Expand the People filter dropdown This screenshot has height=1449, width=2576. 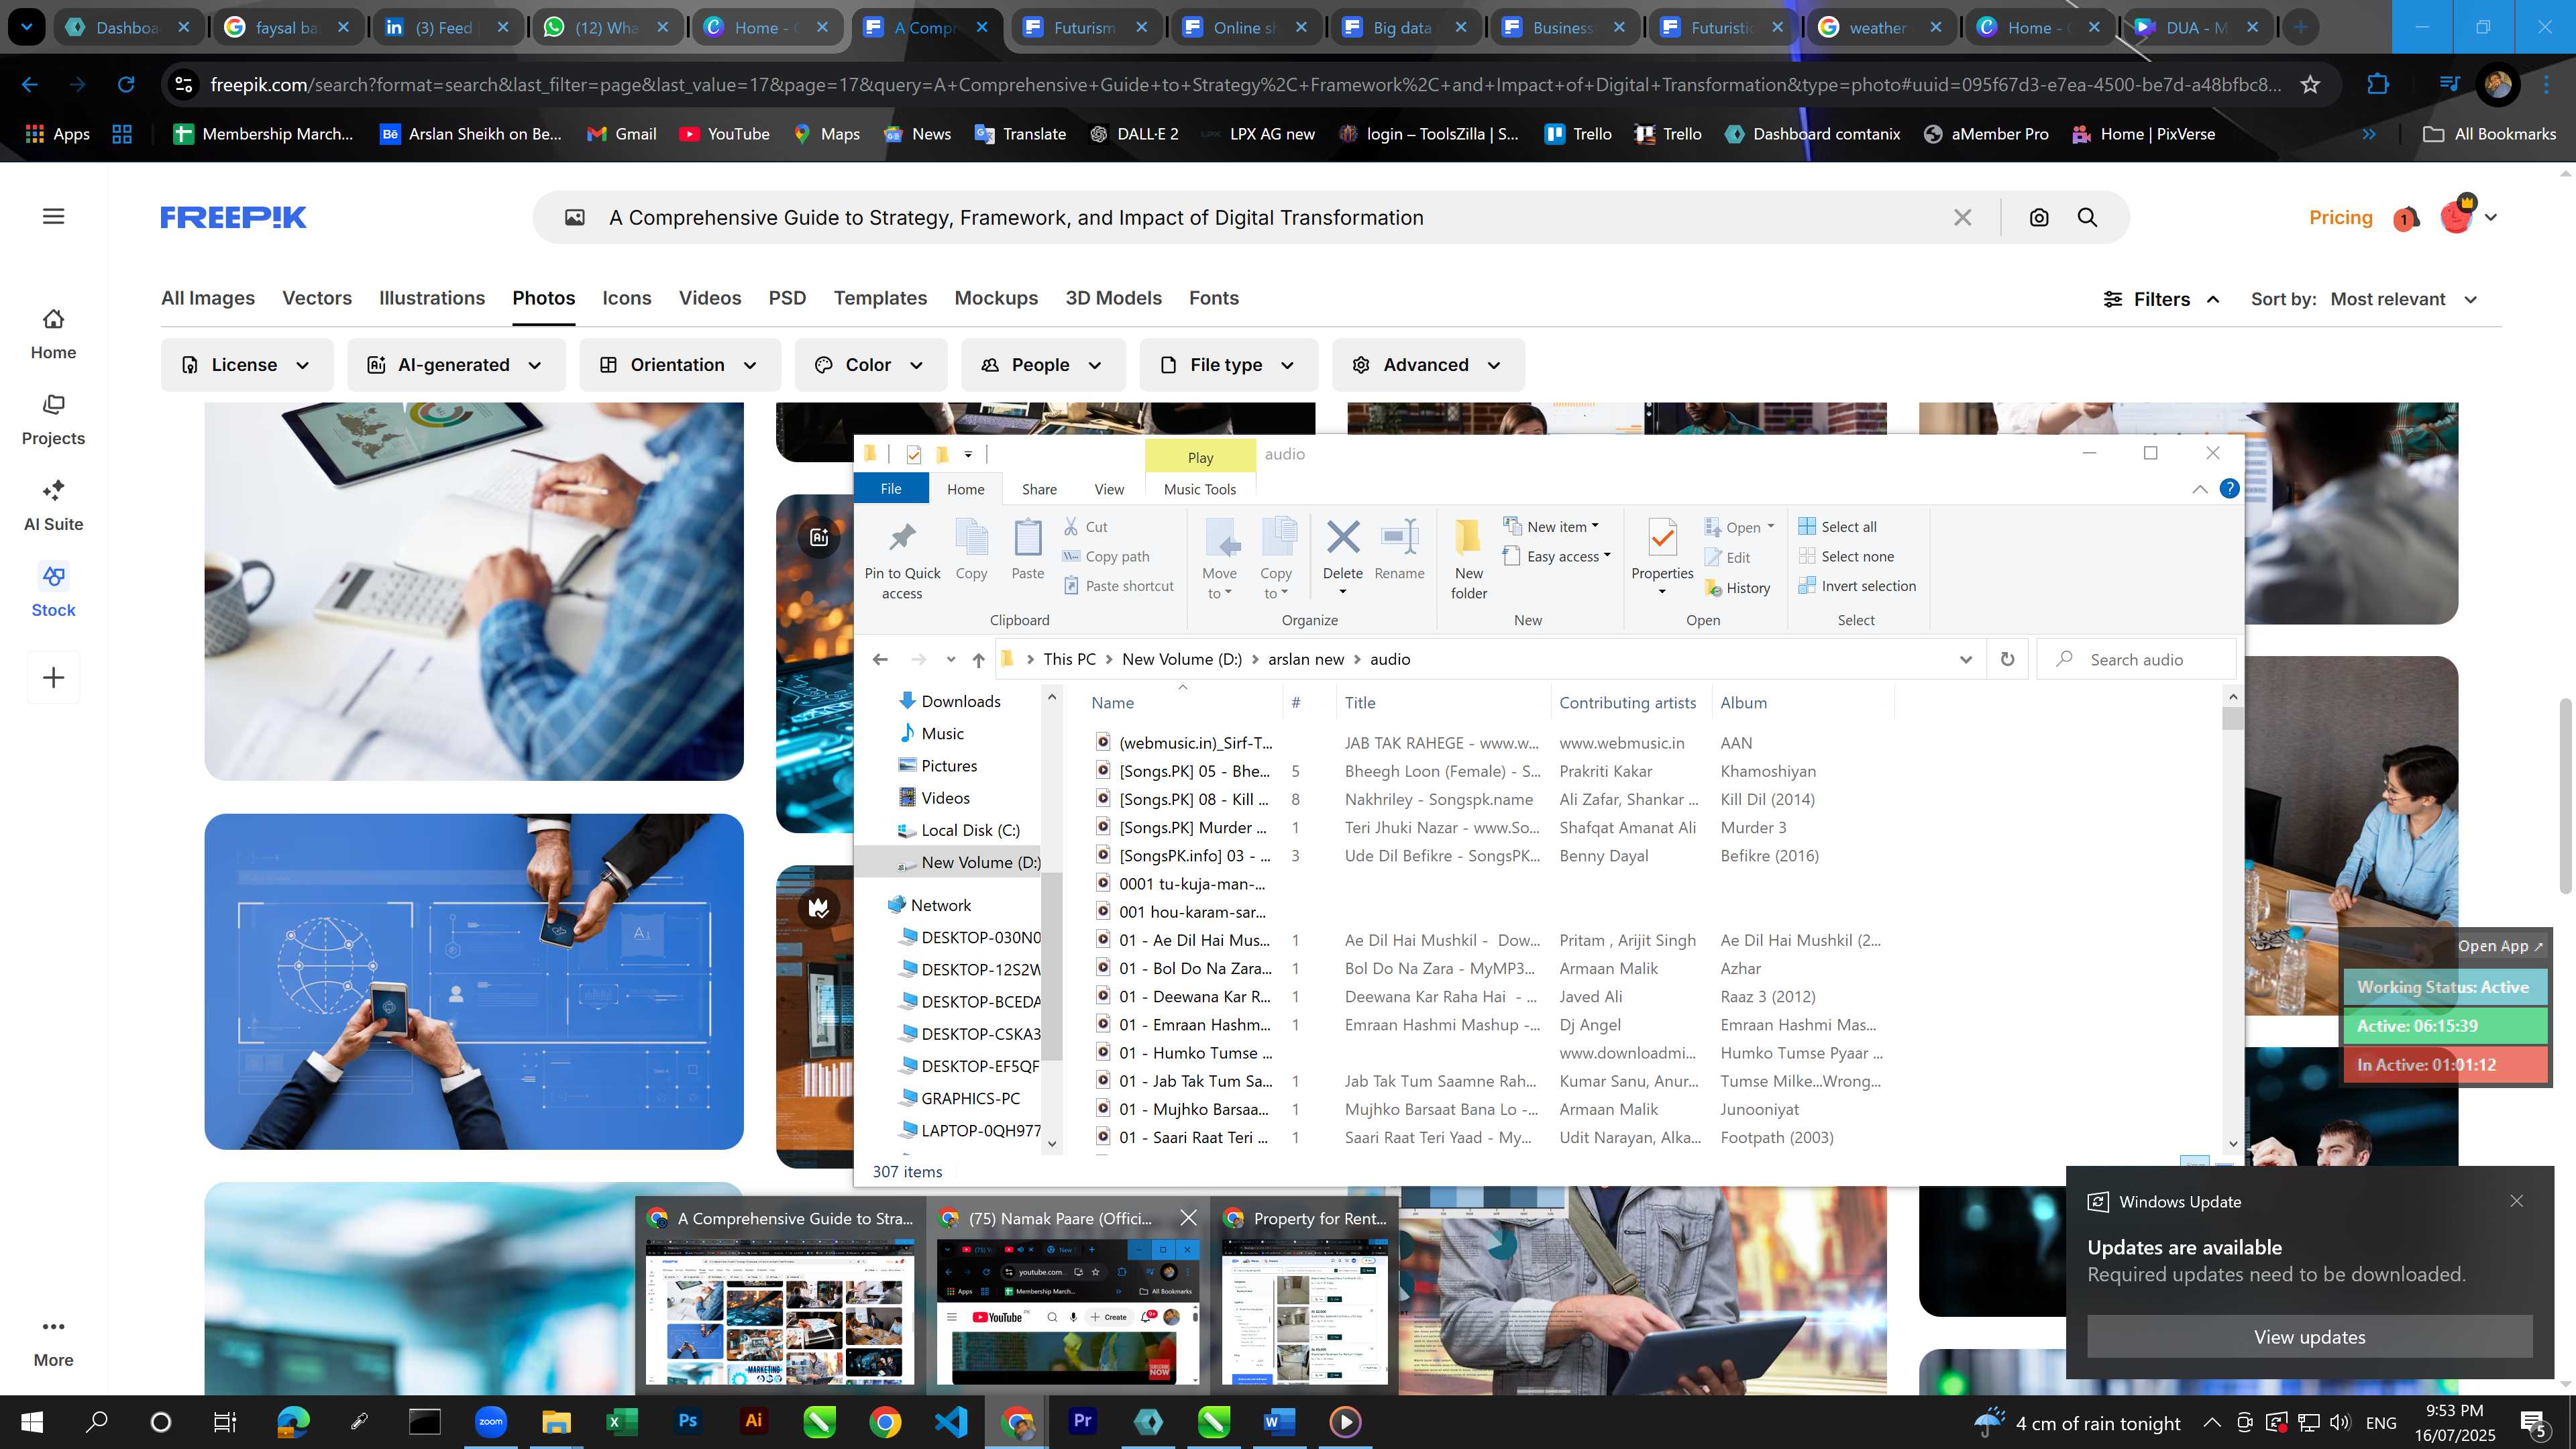tap(1042, 365)
